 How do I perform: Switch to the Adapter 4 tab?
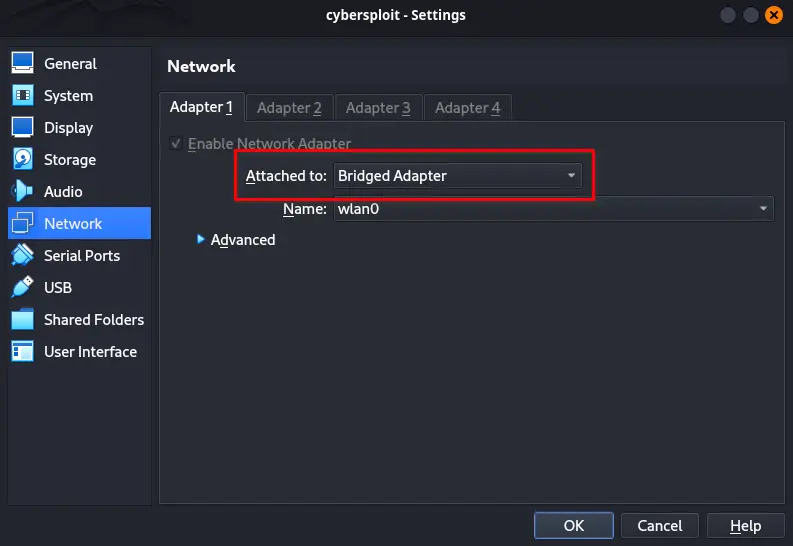coord(467,108)
